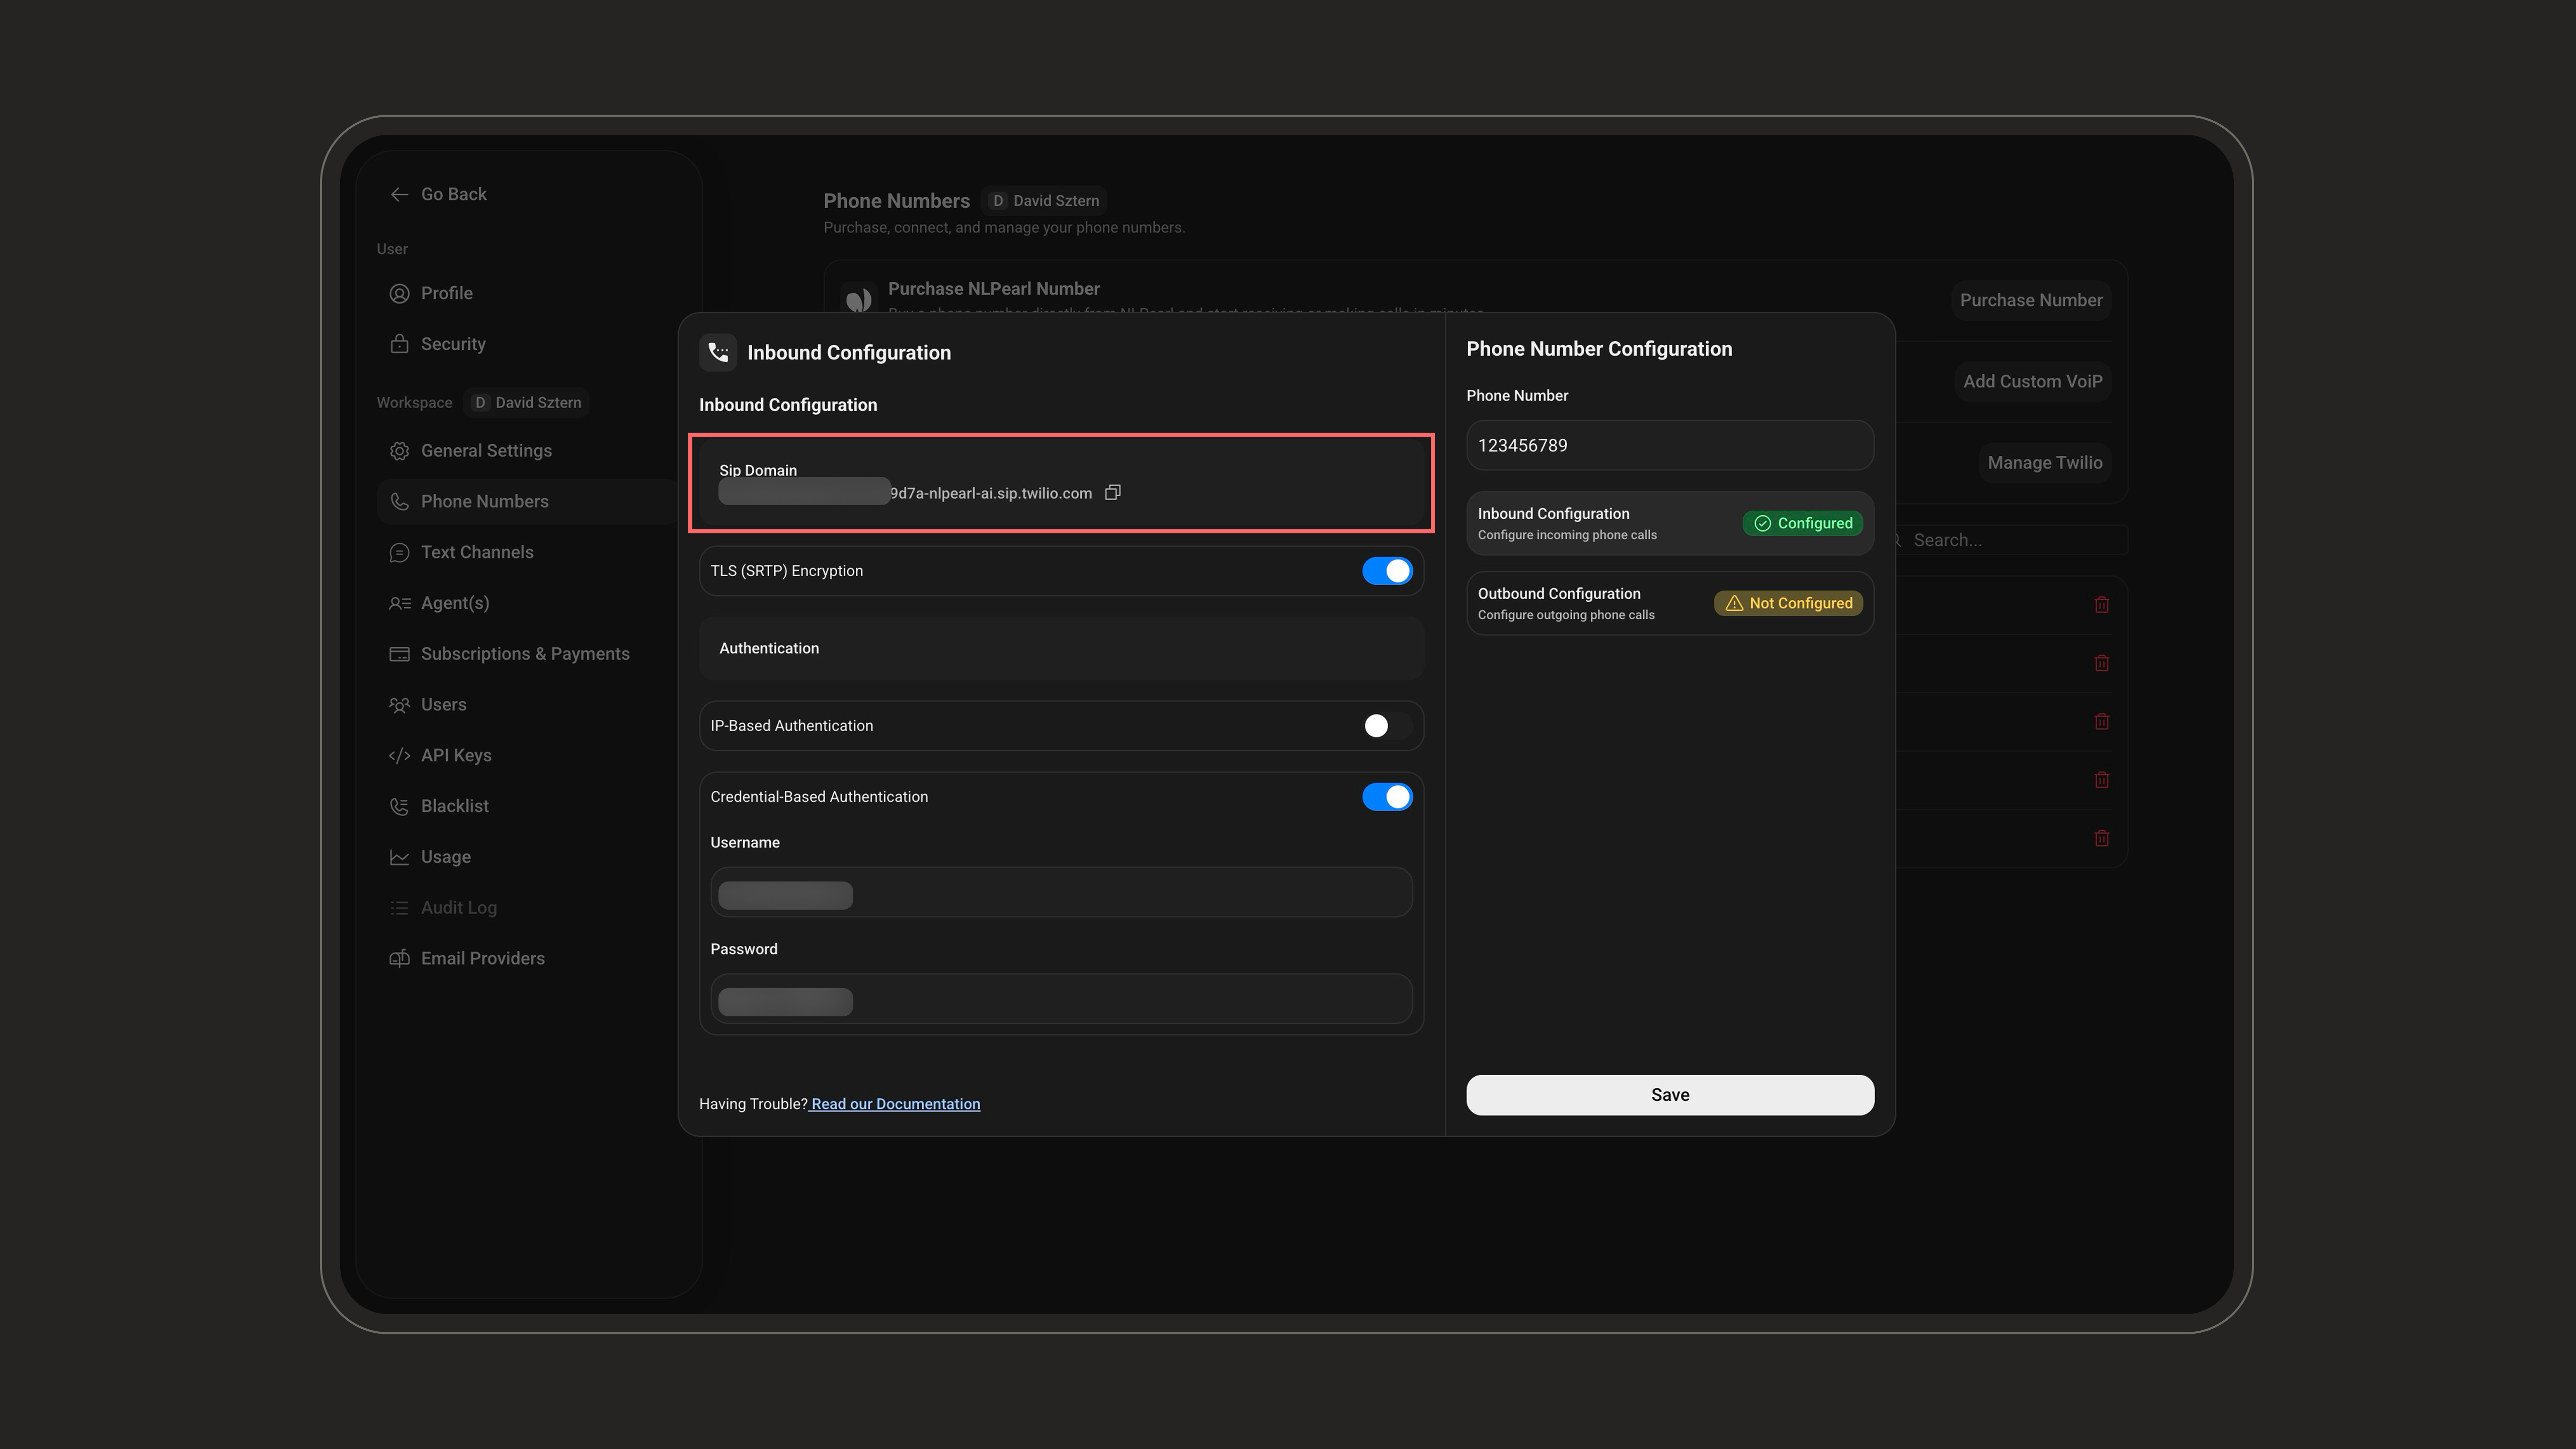Click the Blacklist phone icon
This screenshot has height=1449, width=2576.
pos(399,806)
